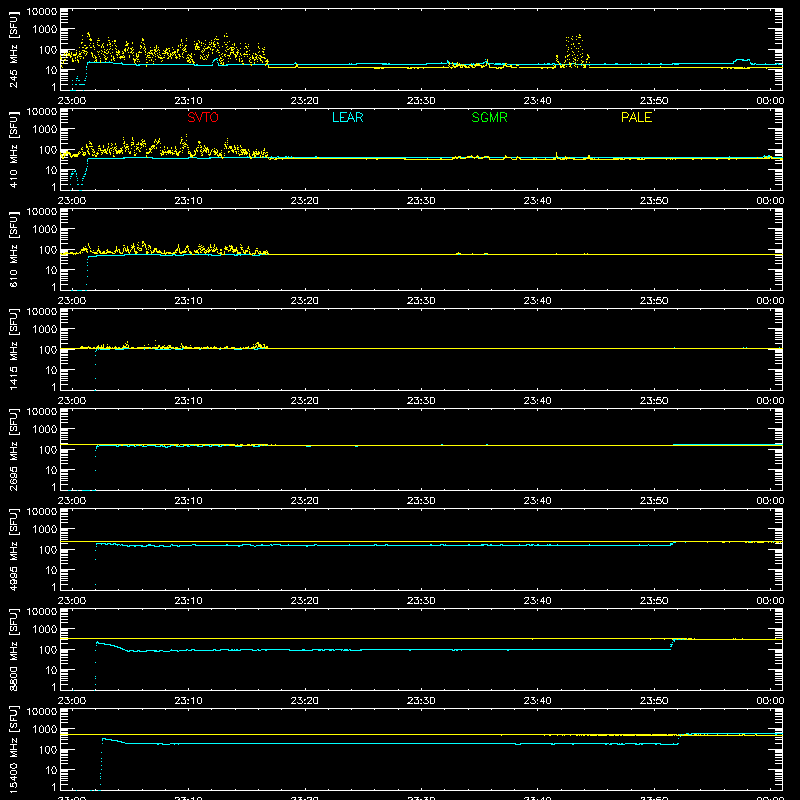Viewport: 800px width, 800px height.
Task: Click 23:40 label under the 8800 MHz plot
Action: coord(537,701)
